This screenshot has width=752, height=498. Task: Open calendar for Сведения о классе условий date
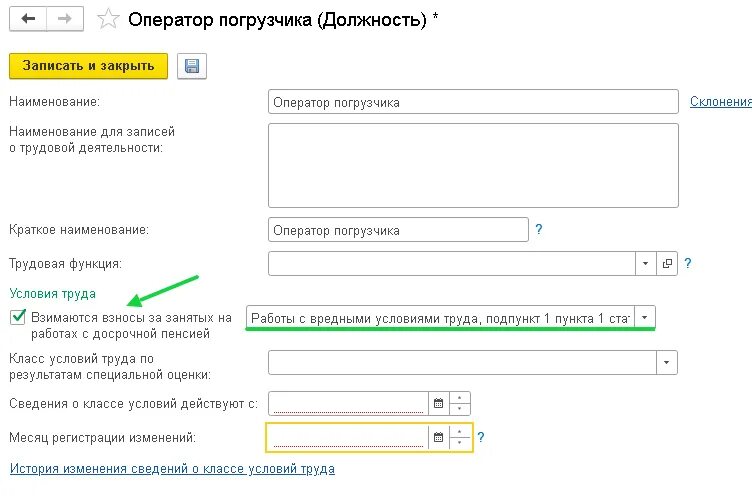[x=438, y=404]
